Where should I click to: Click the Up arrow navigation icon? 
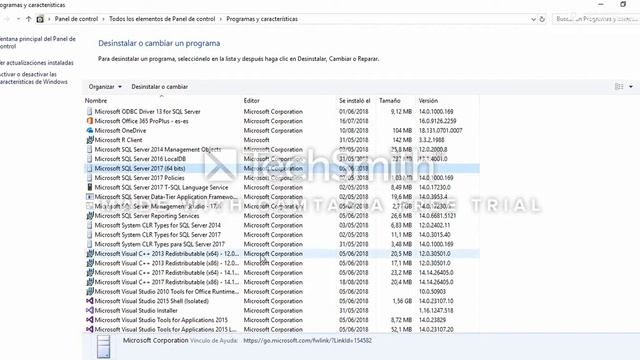pyautogui.click(x=29, y=19)
